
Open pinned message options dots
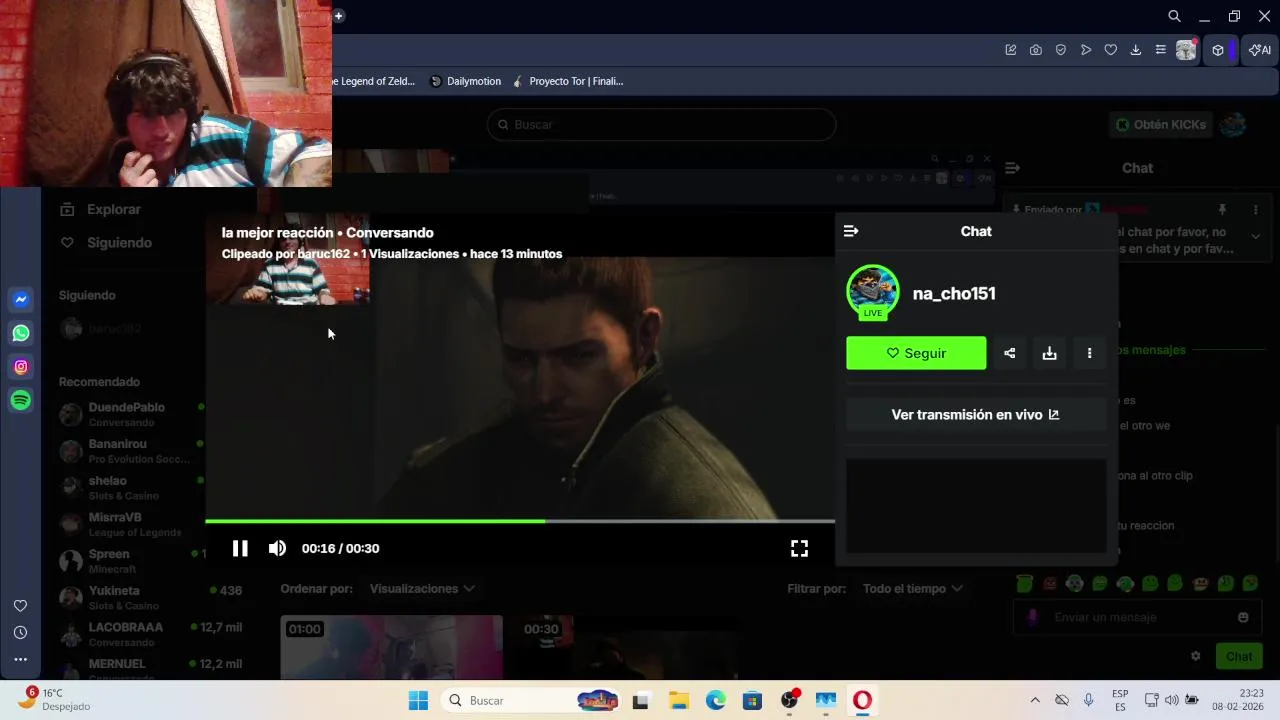coord(1256,210)
